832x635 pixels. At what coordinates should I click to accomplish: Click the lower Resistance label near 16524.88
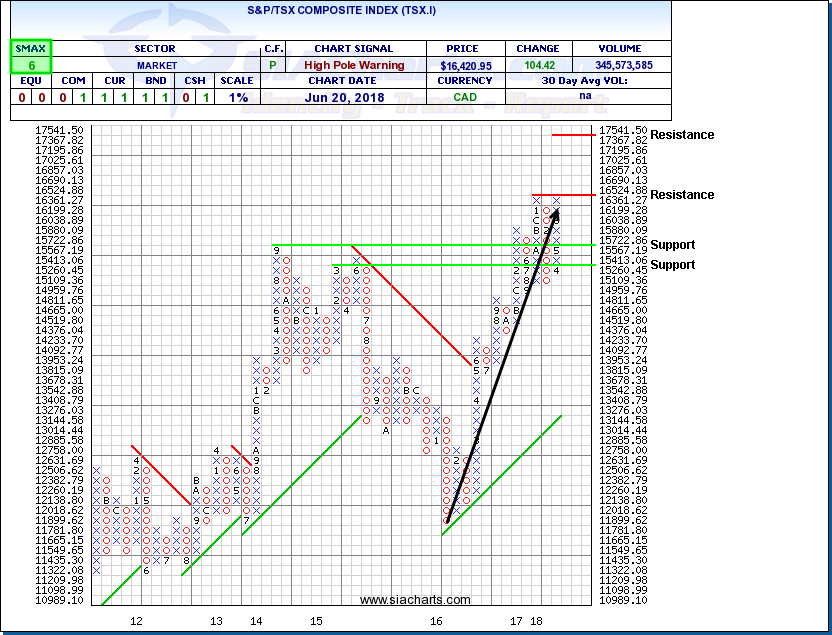(x=681, y=195)
